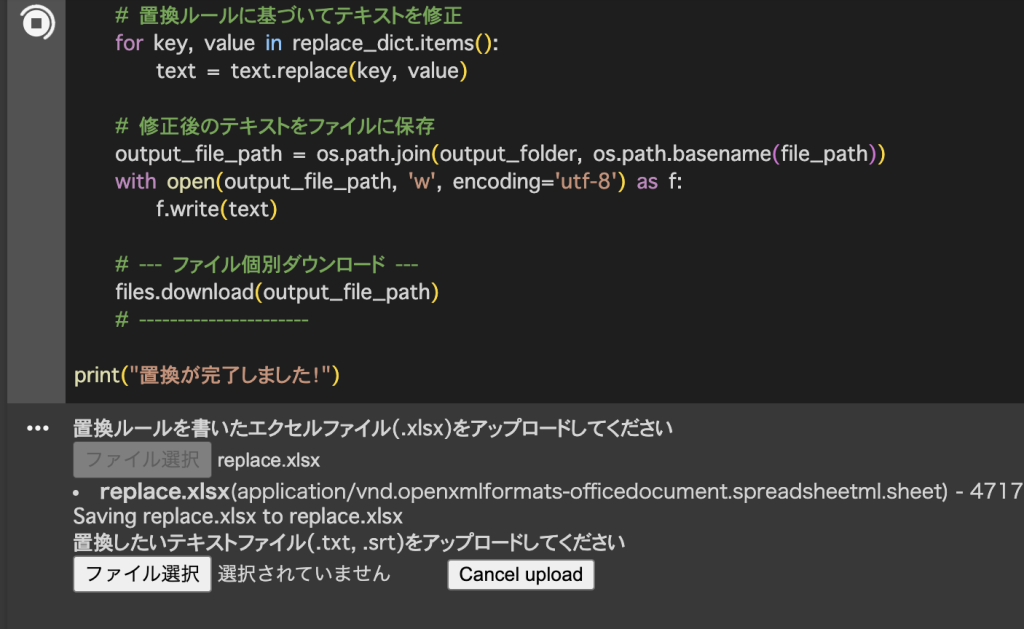
Task: Click the text.replace(key, value) line
Action: 312,71
